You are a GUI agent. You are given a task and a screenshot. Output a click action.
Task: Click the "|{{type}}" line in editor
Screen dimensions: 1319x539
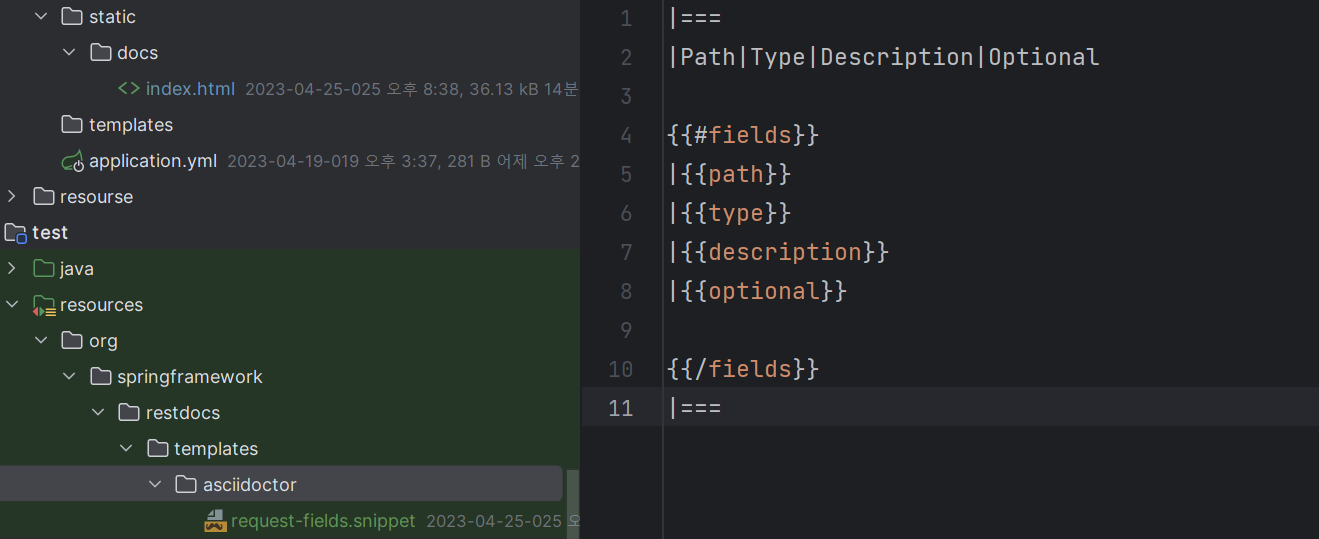pos(729,213)
